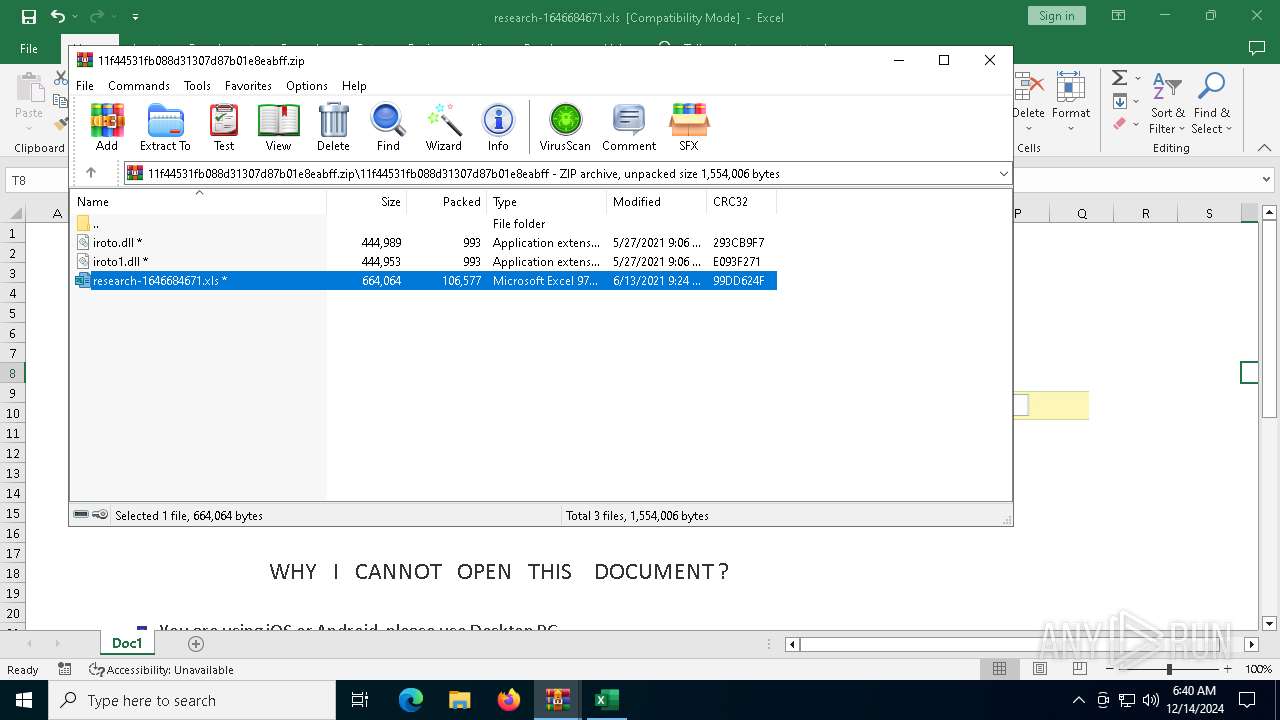Image resolution: width=1280 pixels, height=720 pixels.
Task: Open Tools menu in WinRAR
Action: pos(197,86)
